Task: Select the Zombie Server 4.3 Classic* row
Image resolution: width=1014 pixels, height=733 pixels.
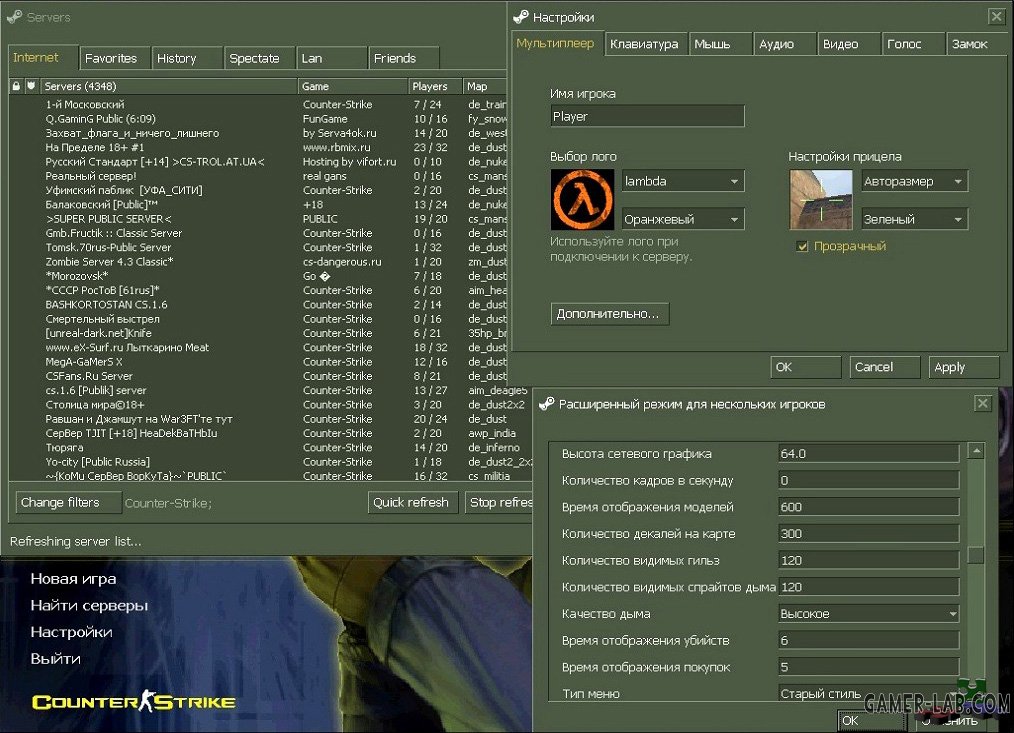Action: point(258,261)
